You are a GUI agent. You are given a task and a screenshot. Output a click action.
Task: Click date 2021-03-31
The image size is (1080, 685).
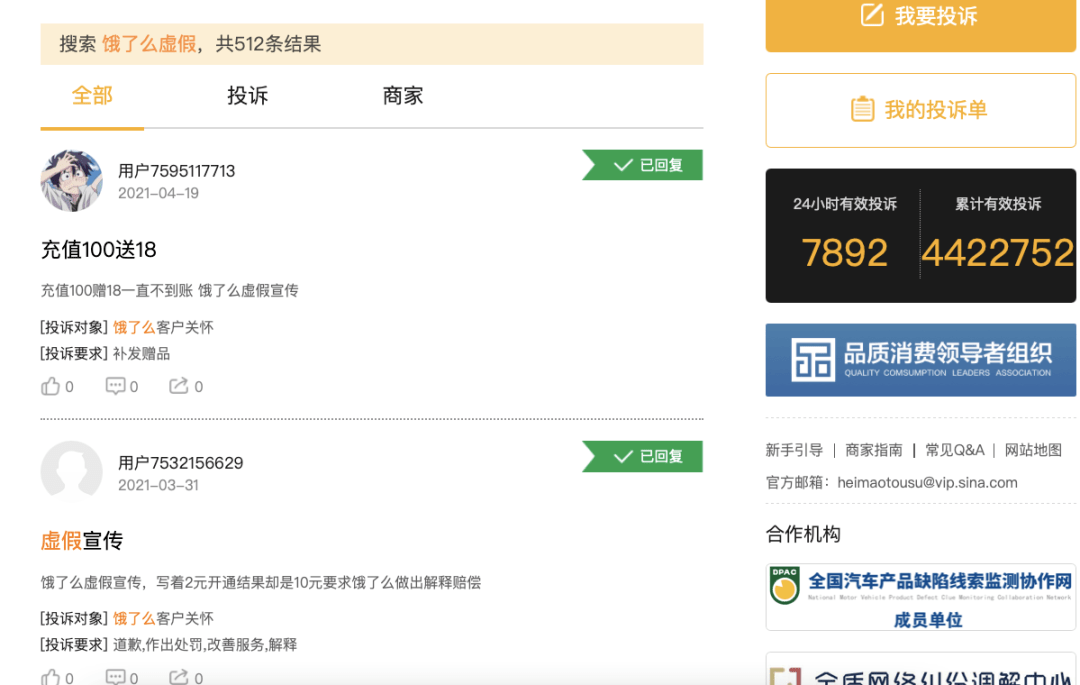tap(158, 485)
